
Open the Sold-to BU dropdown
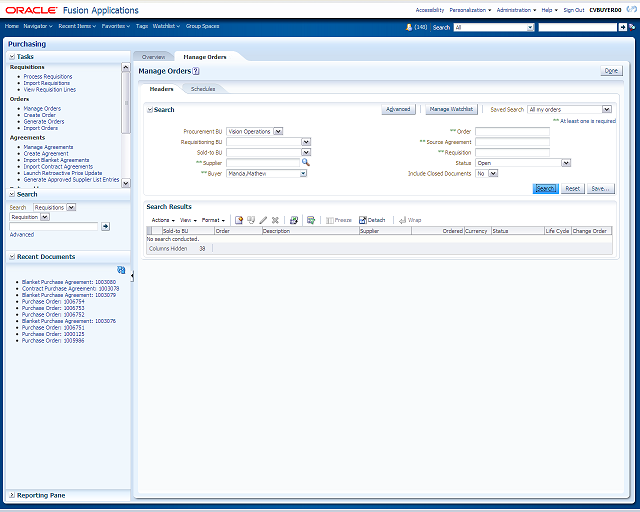click(x=306, y=152)
